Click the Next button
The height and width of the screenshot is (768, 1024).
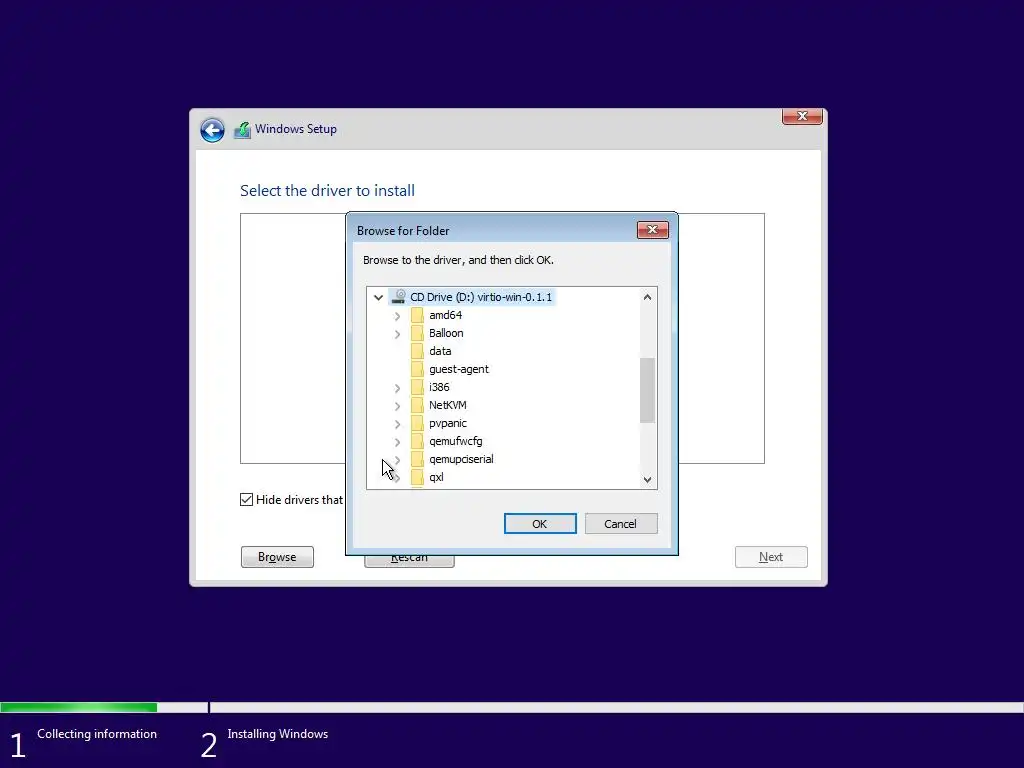click(771, 557)
